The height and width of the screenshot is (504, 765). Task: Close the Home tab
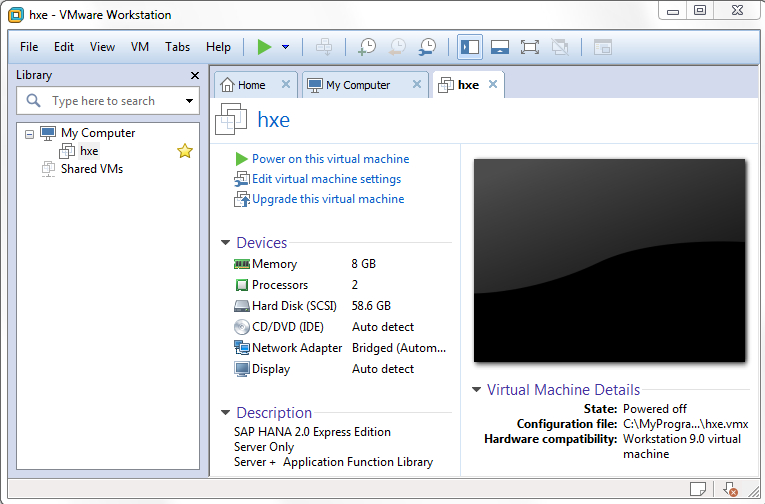tap(286, 84)
